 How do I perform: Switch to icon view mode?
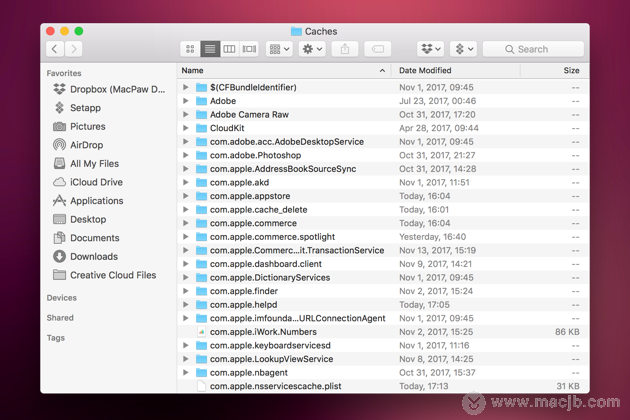click(190, 49)
